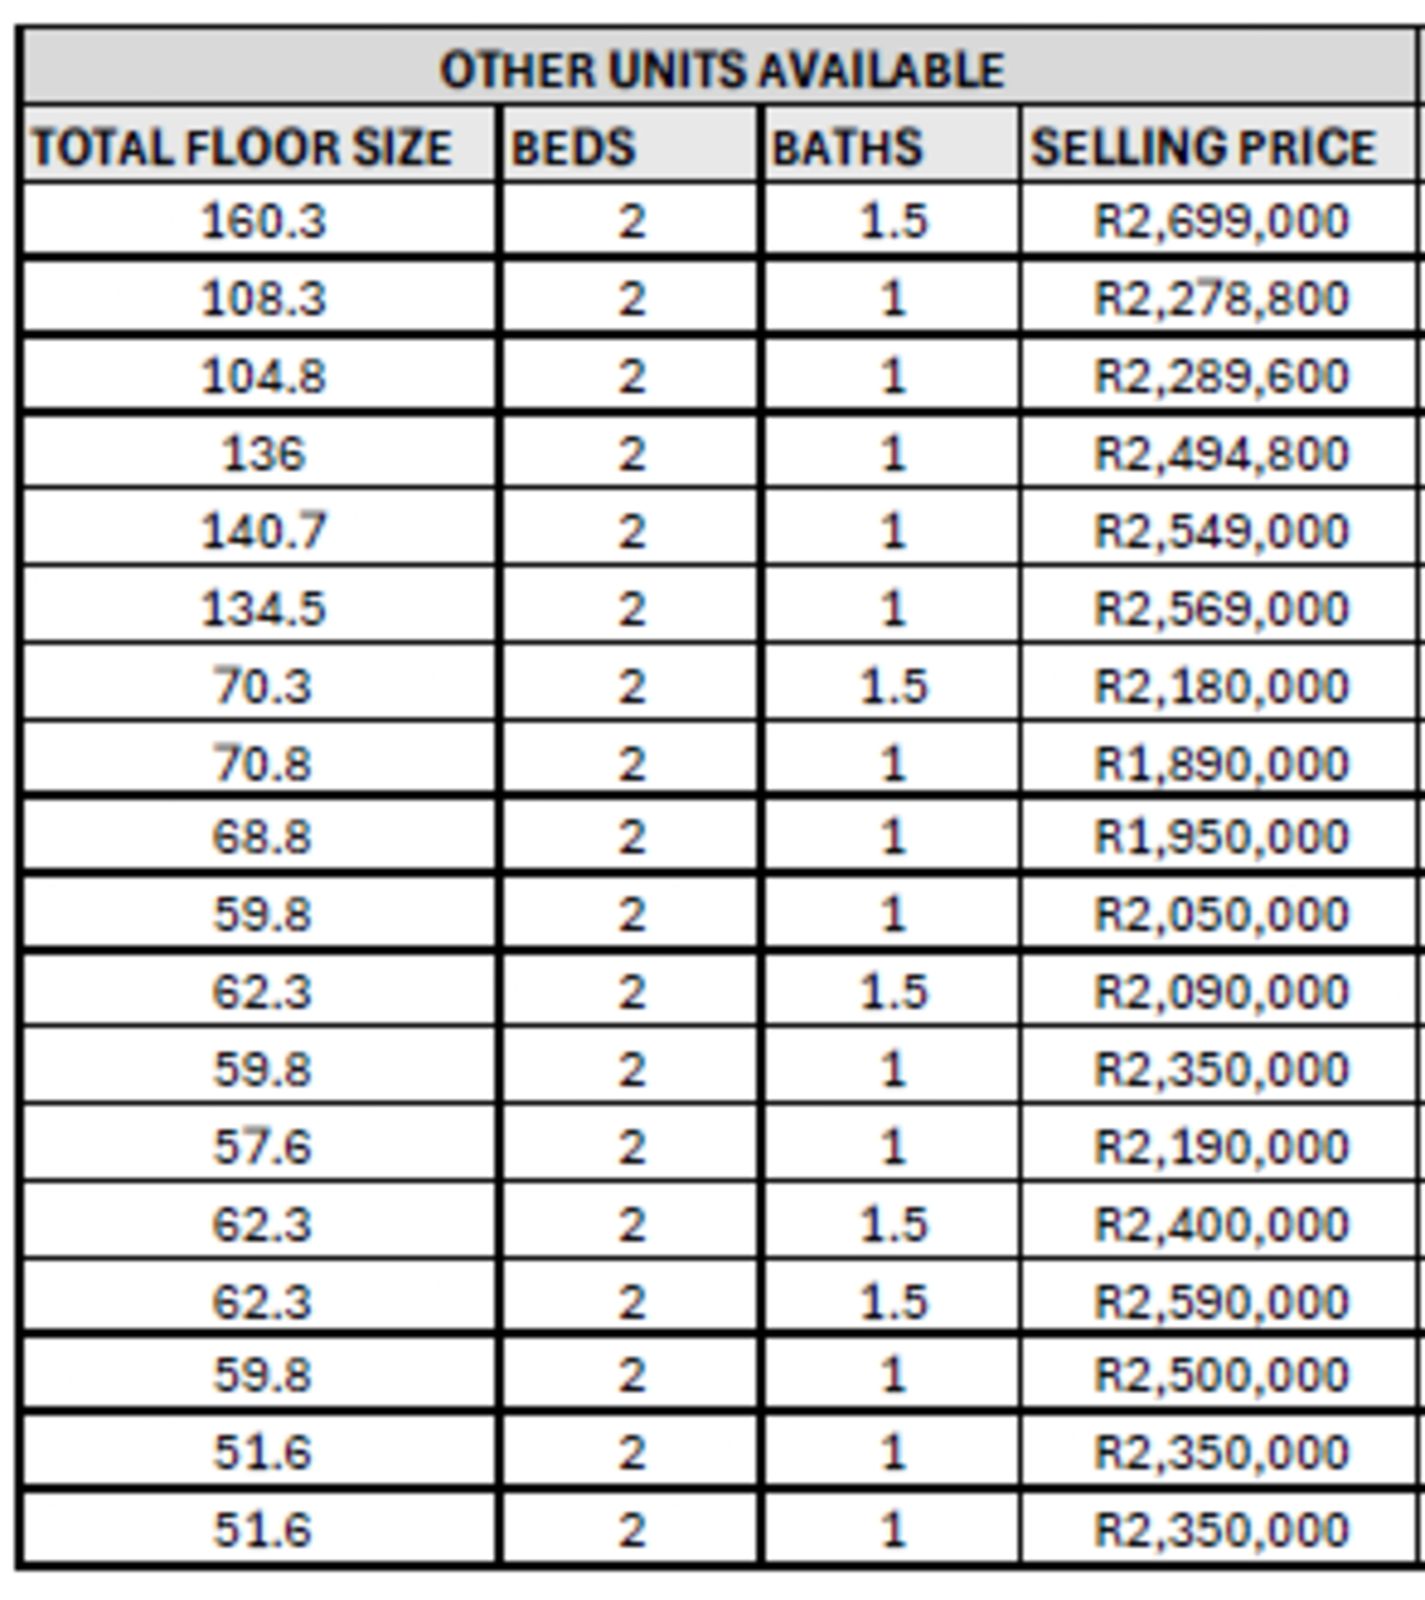Select the cell with floor size 104.8

coord(263,376)
